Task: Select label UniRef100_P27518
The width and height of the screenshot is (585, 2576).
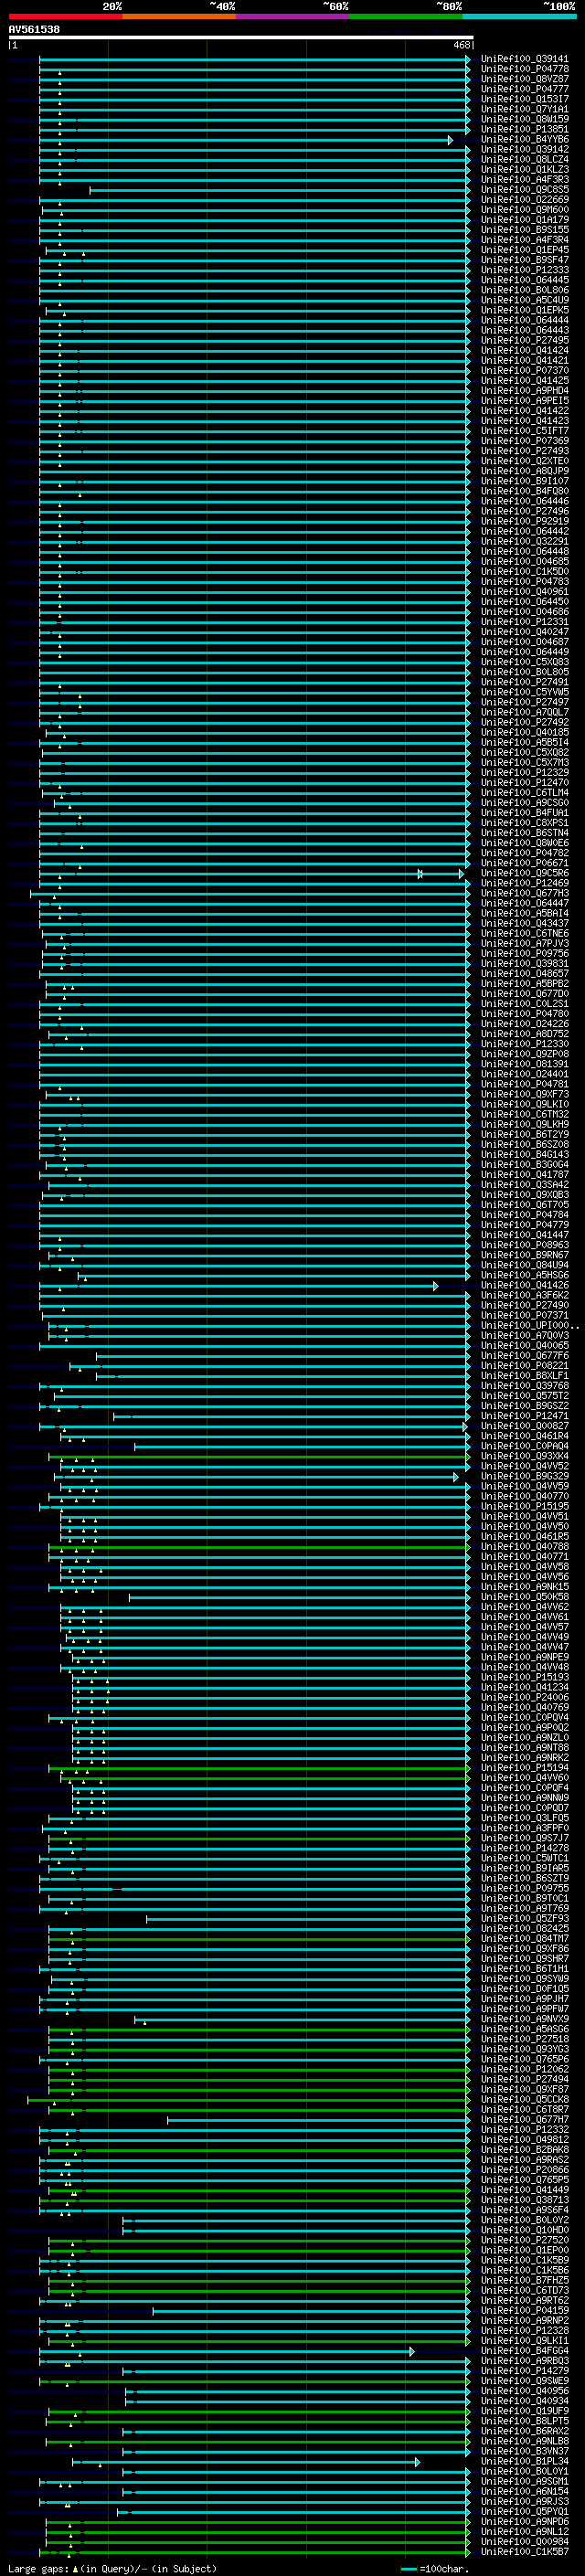Action: point(525,2040)
